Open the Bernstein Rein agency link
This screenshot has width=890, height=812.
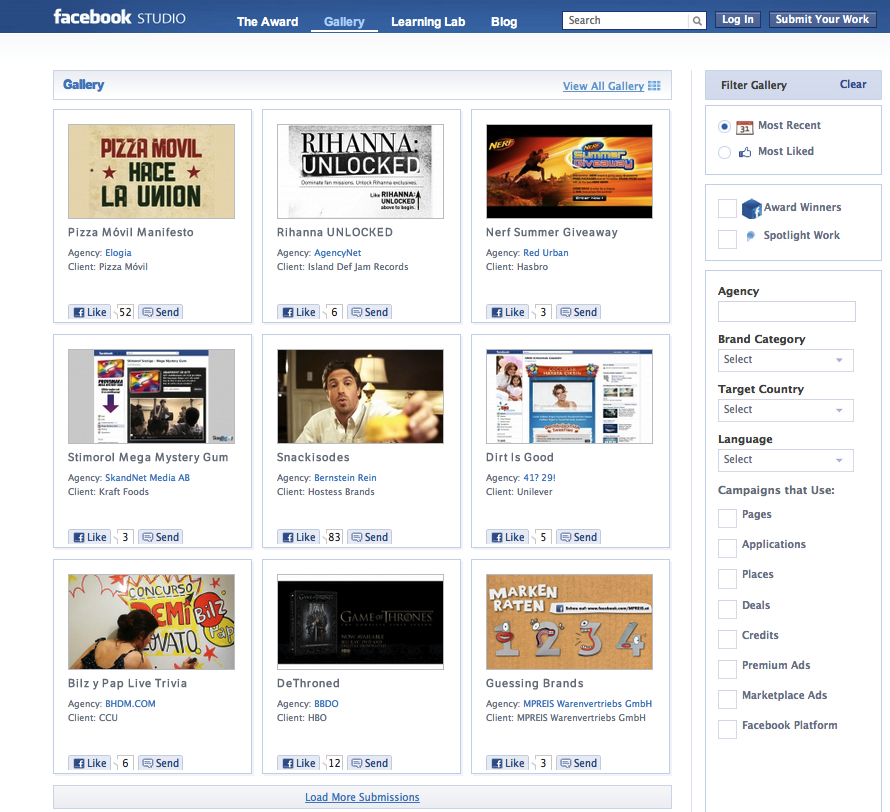[345, 478]
